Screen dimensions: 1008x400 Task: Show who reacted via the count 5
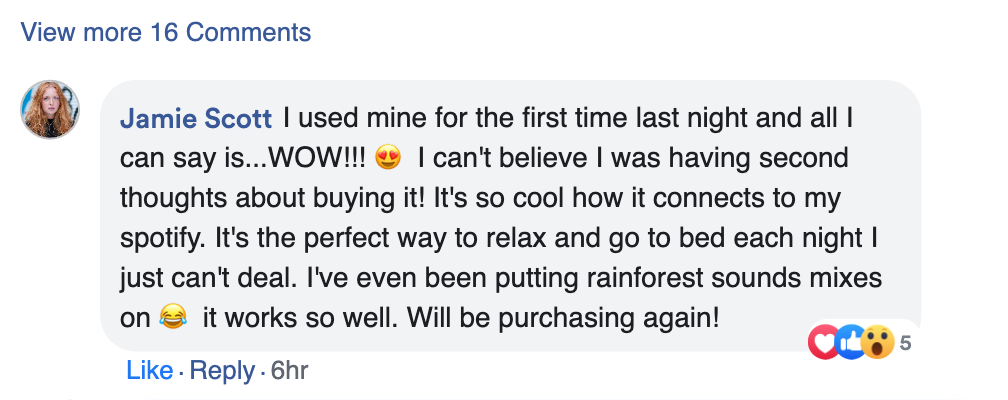(x=906, y=344)
